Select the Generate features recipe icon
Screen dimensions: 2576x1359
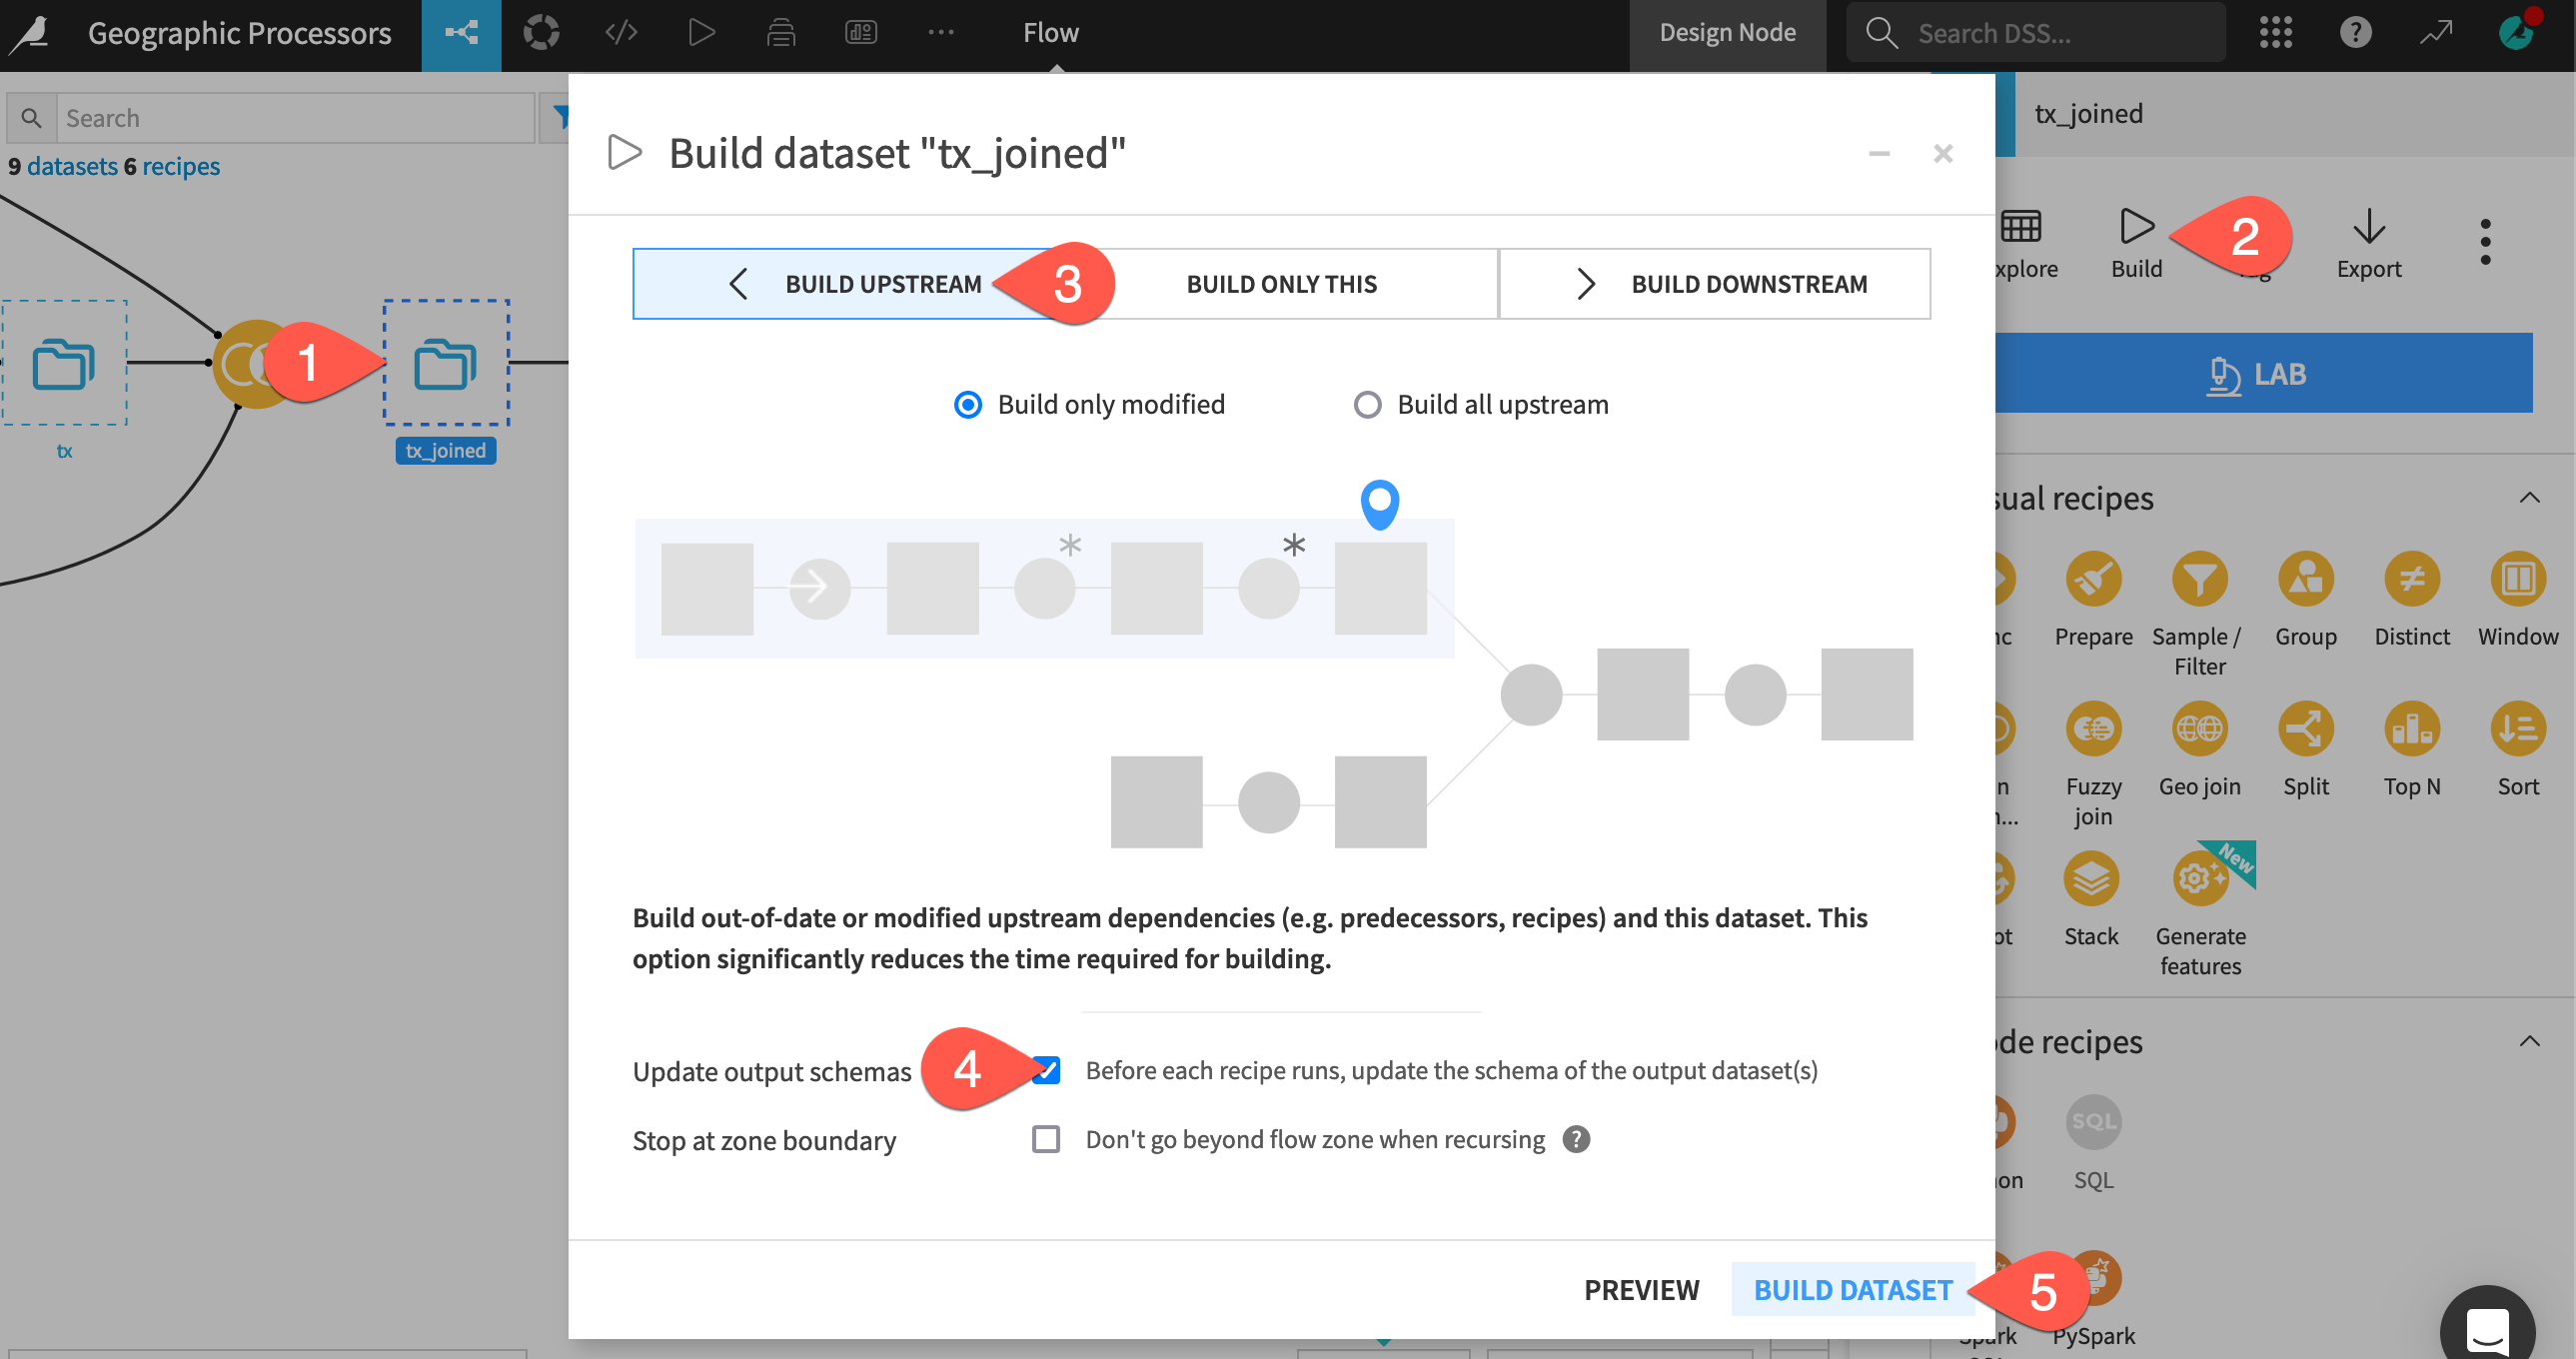(x=2199, y=879)
